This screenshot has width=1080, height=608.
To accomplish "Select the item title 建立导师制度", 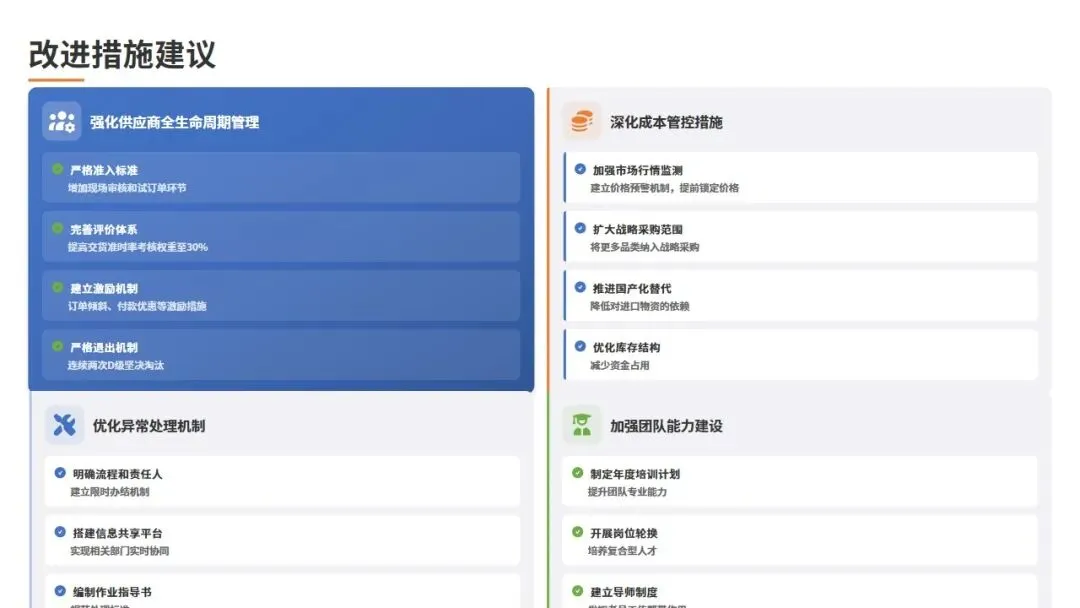I will [x=624, y=592].
